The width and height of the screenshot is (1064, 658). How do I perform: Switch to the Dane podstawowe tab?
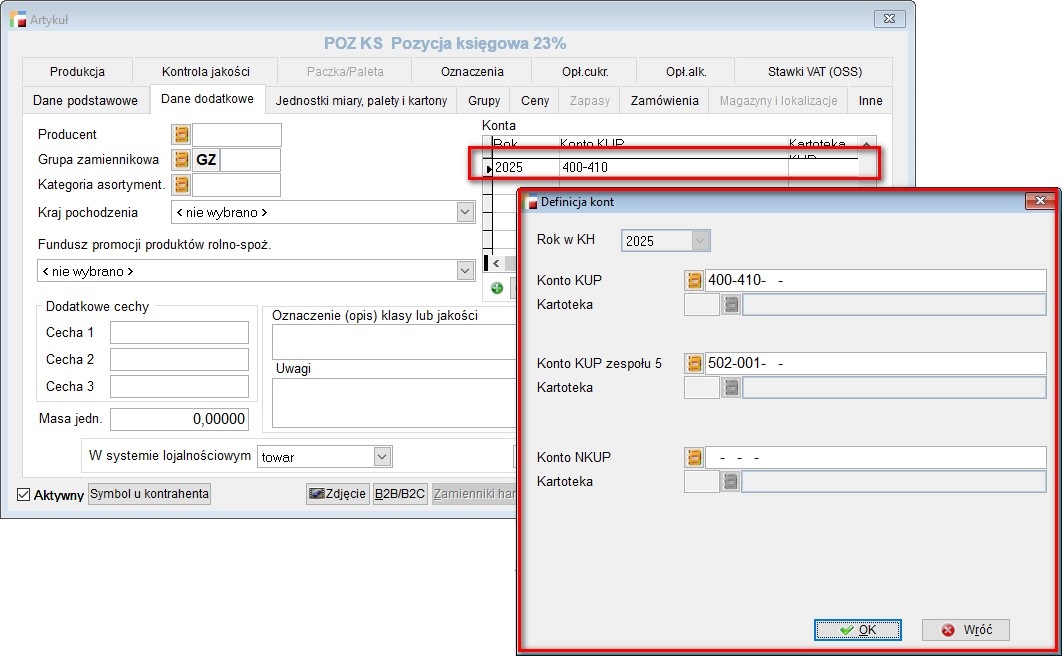(x=85, y=101)
